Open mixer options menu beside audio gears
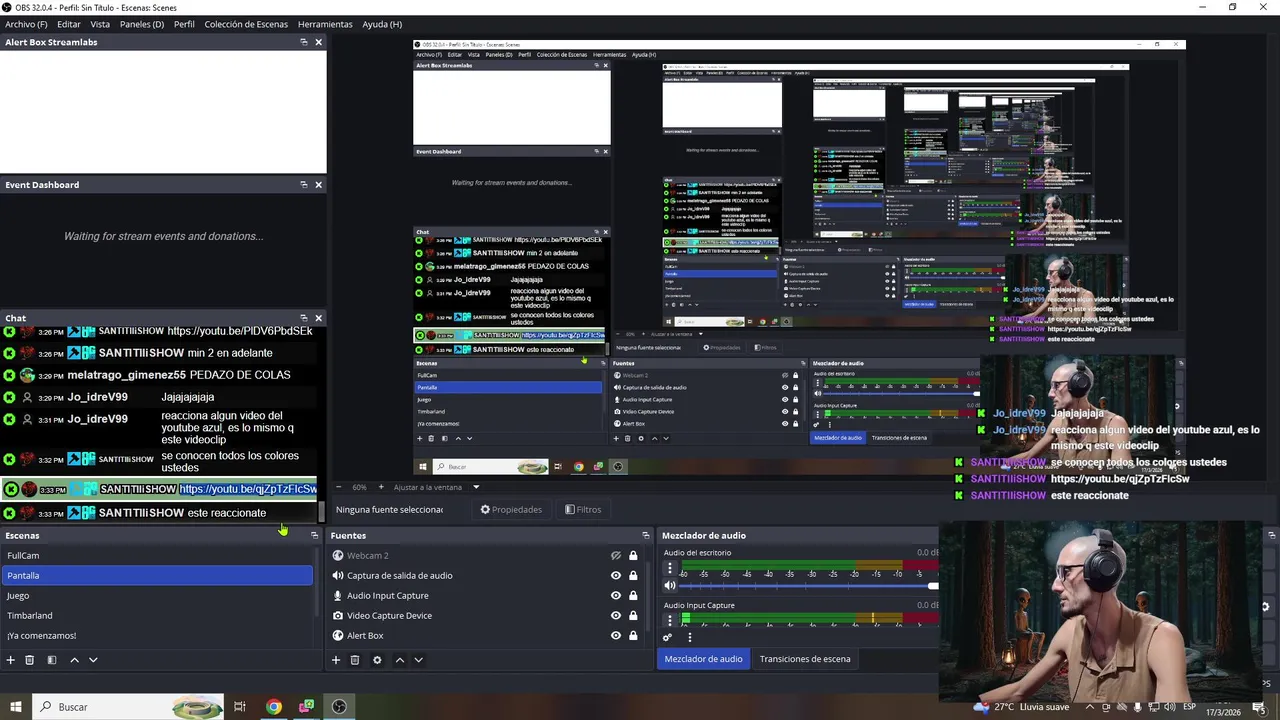 (689, 637)
